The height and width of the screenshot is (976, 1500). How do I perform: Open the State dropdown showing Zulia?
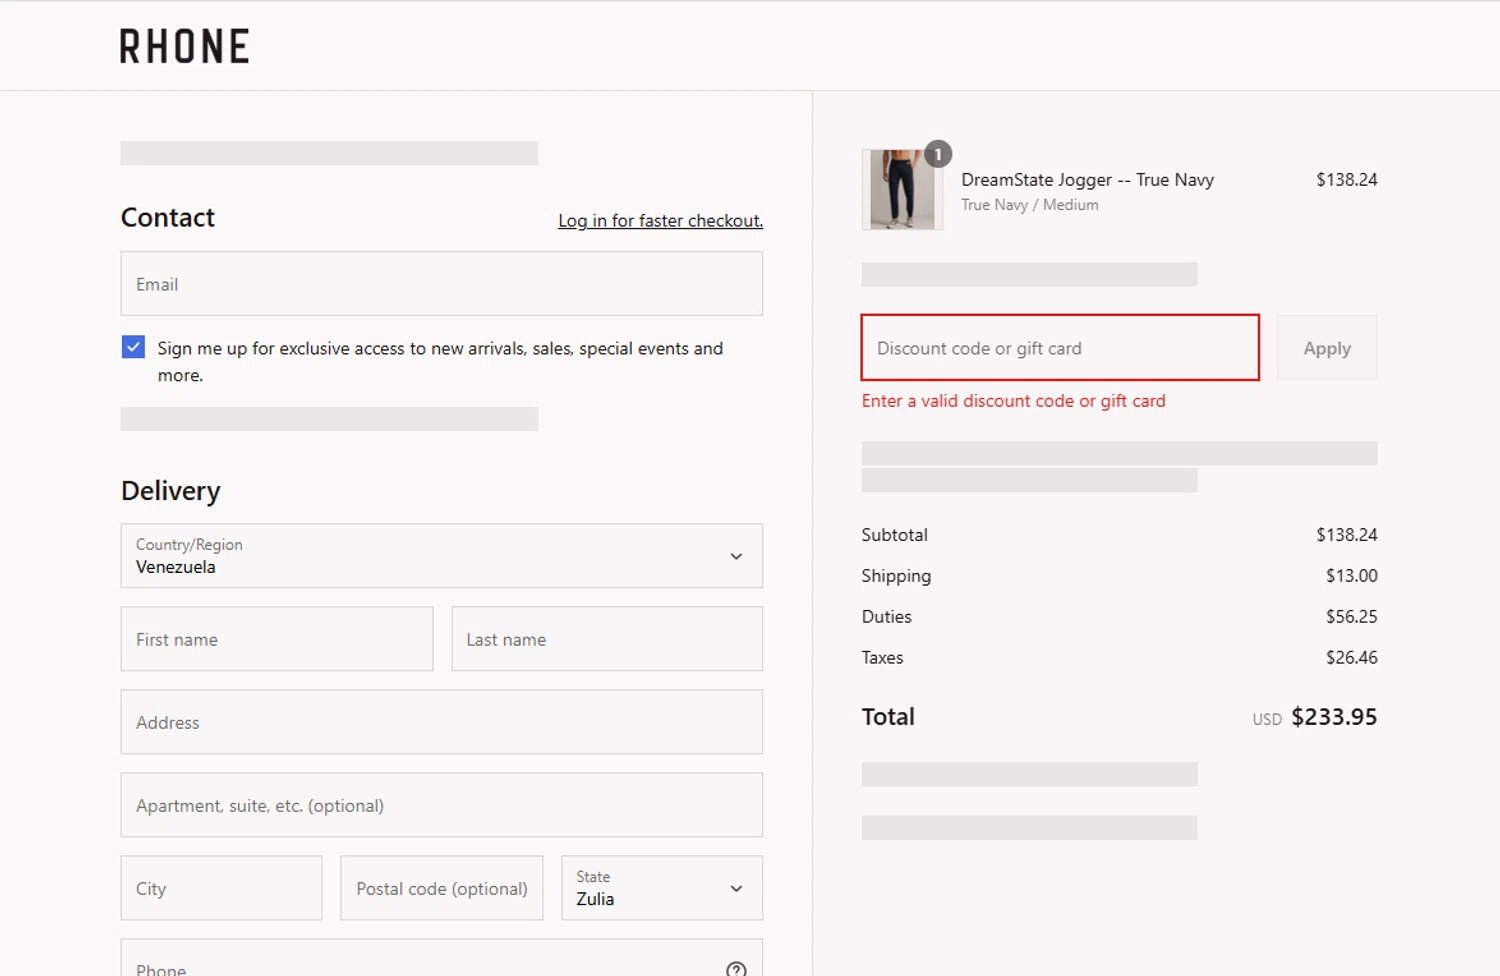point(662,888)
